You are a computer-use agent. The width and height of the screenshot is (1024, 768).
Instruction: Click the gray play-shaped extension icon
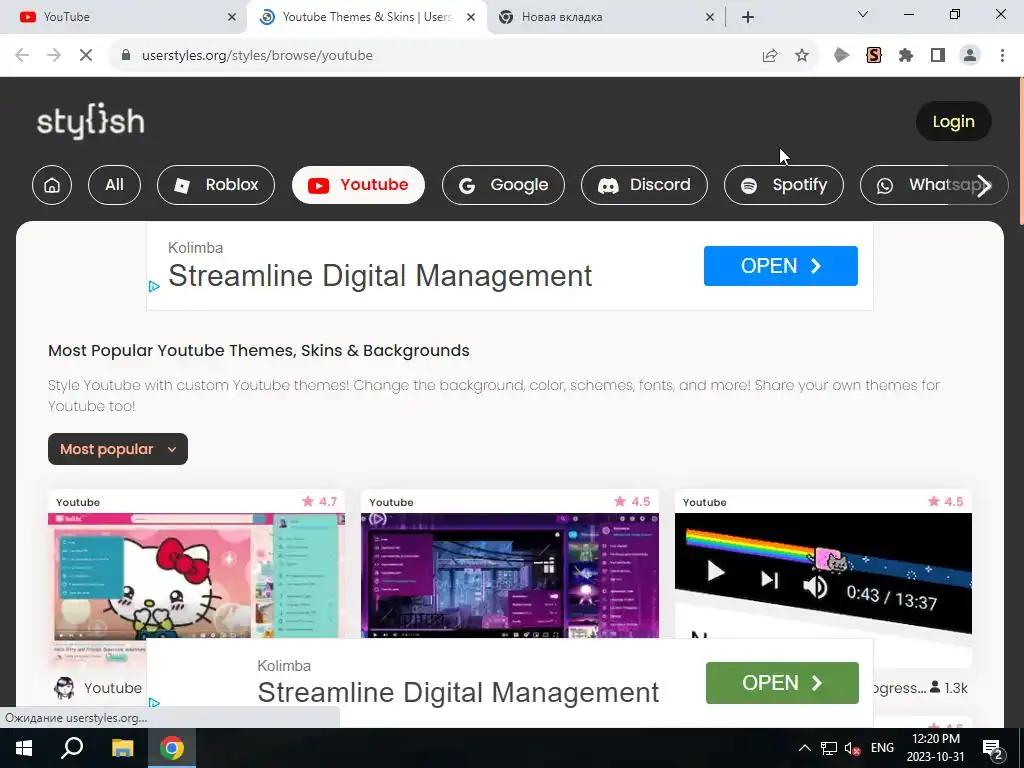tap(842, 56)
